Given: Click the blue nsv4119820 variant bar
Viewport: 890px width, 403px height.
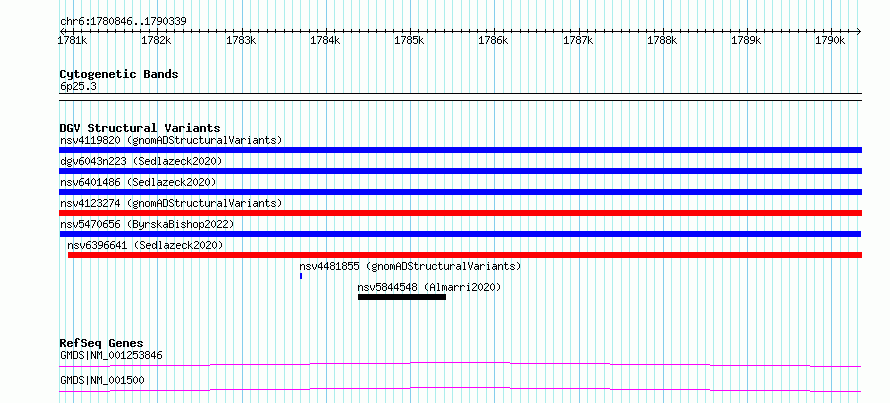Looking at the screenshot, I should (x=460, y=150).
